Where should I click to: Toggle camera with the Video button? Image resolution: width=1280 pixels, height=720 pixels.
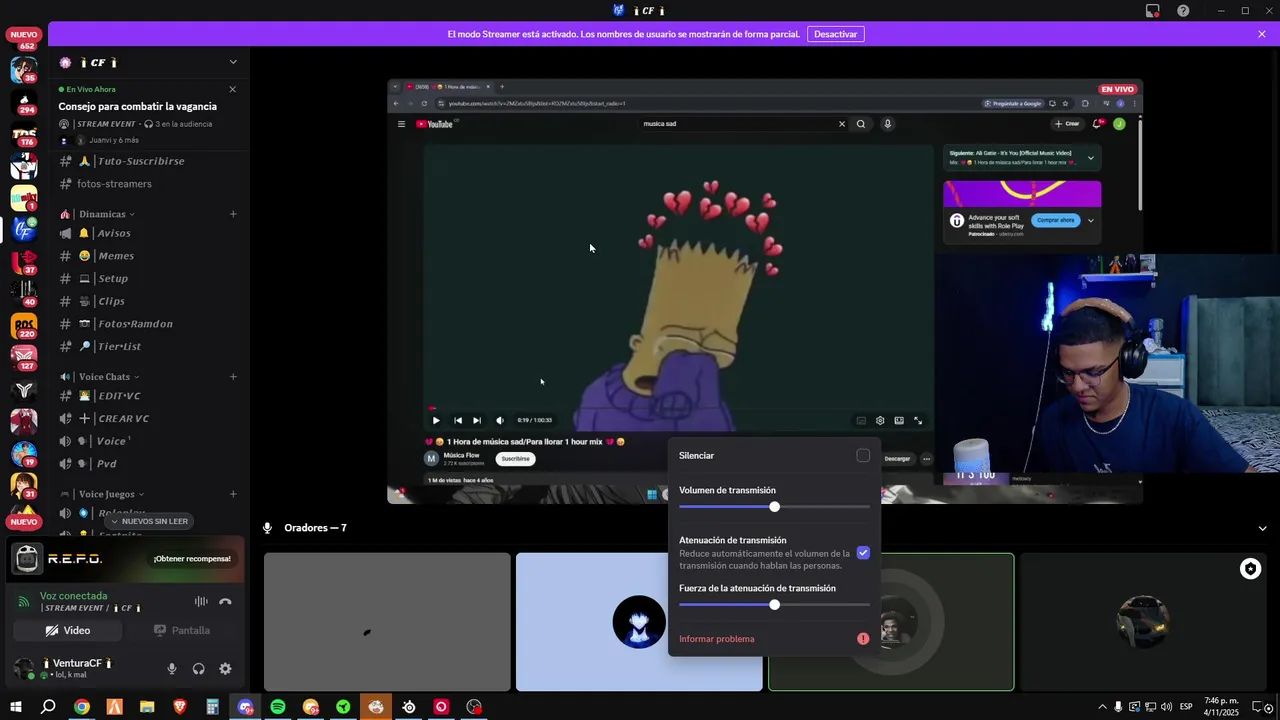(x=68, y=631)
